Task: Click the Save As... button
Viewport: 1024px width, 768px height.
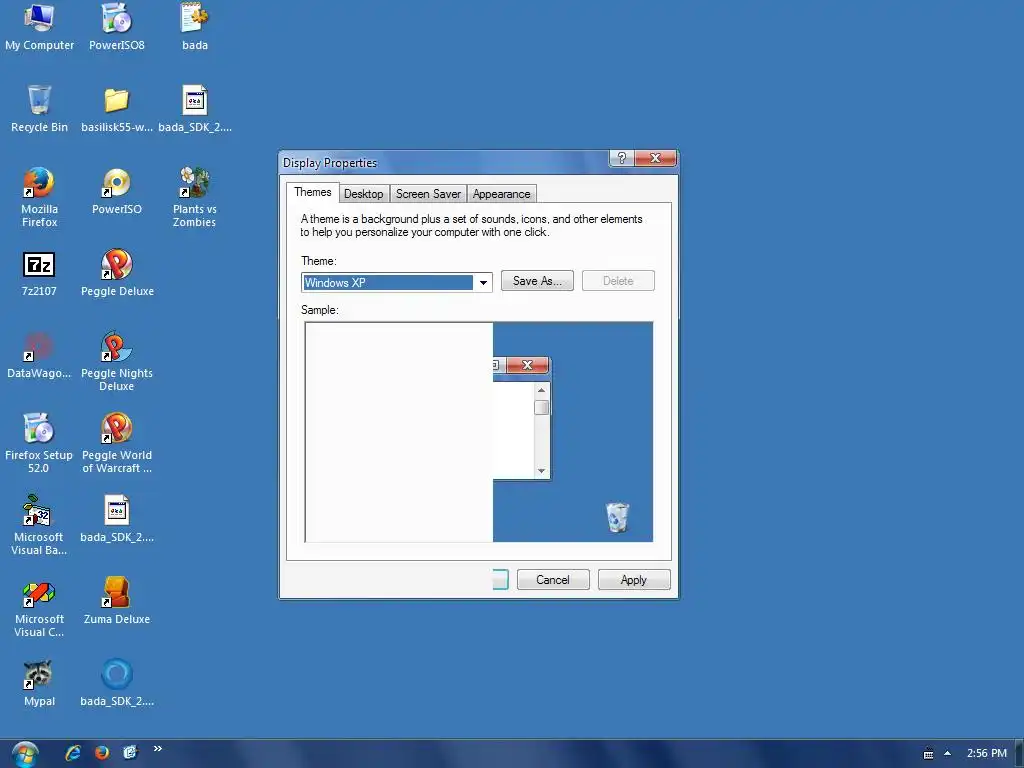Action: coord(537,281)
